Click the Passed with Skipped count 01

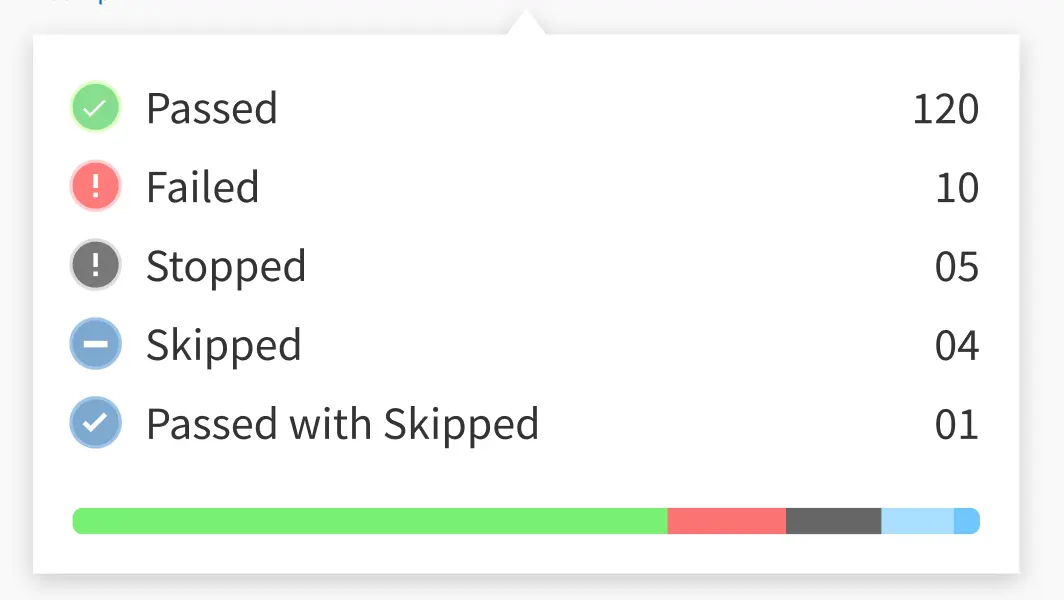[x=957, y=425]
